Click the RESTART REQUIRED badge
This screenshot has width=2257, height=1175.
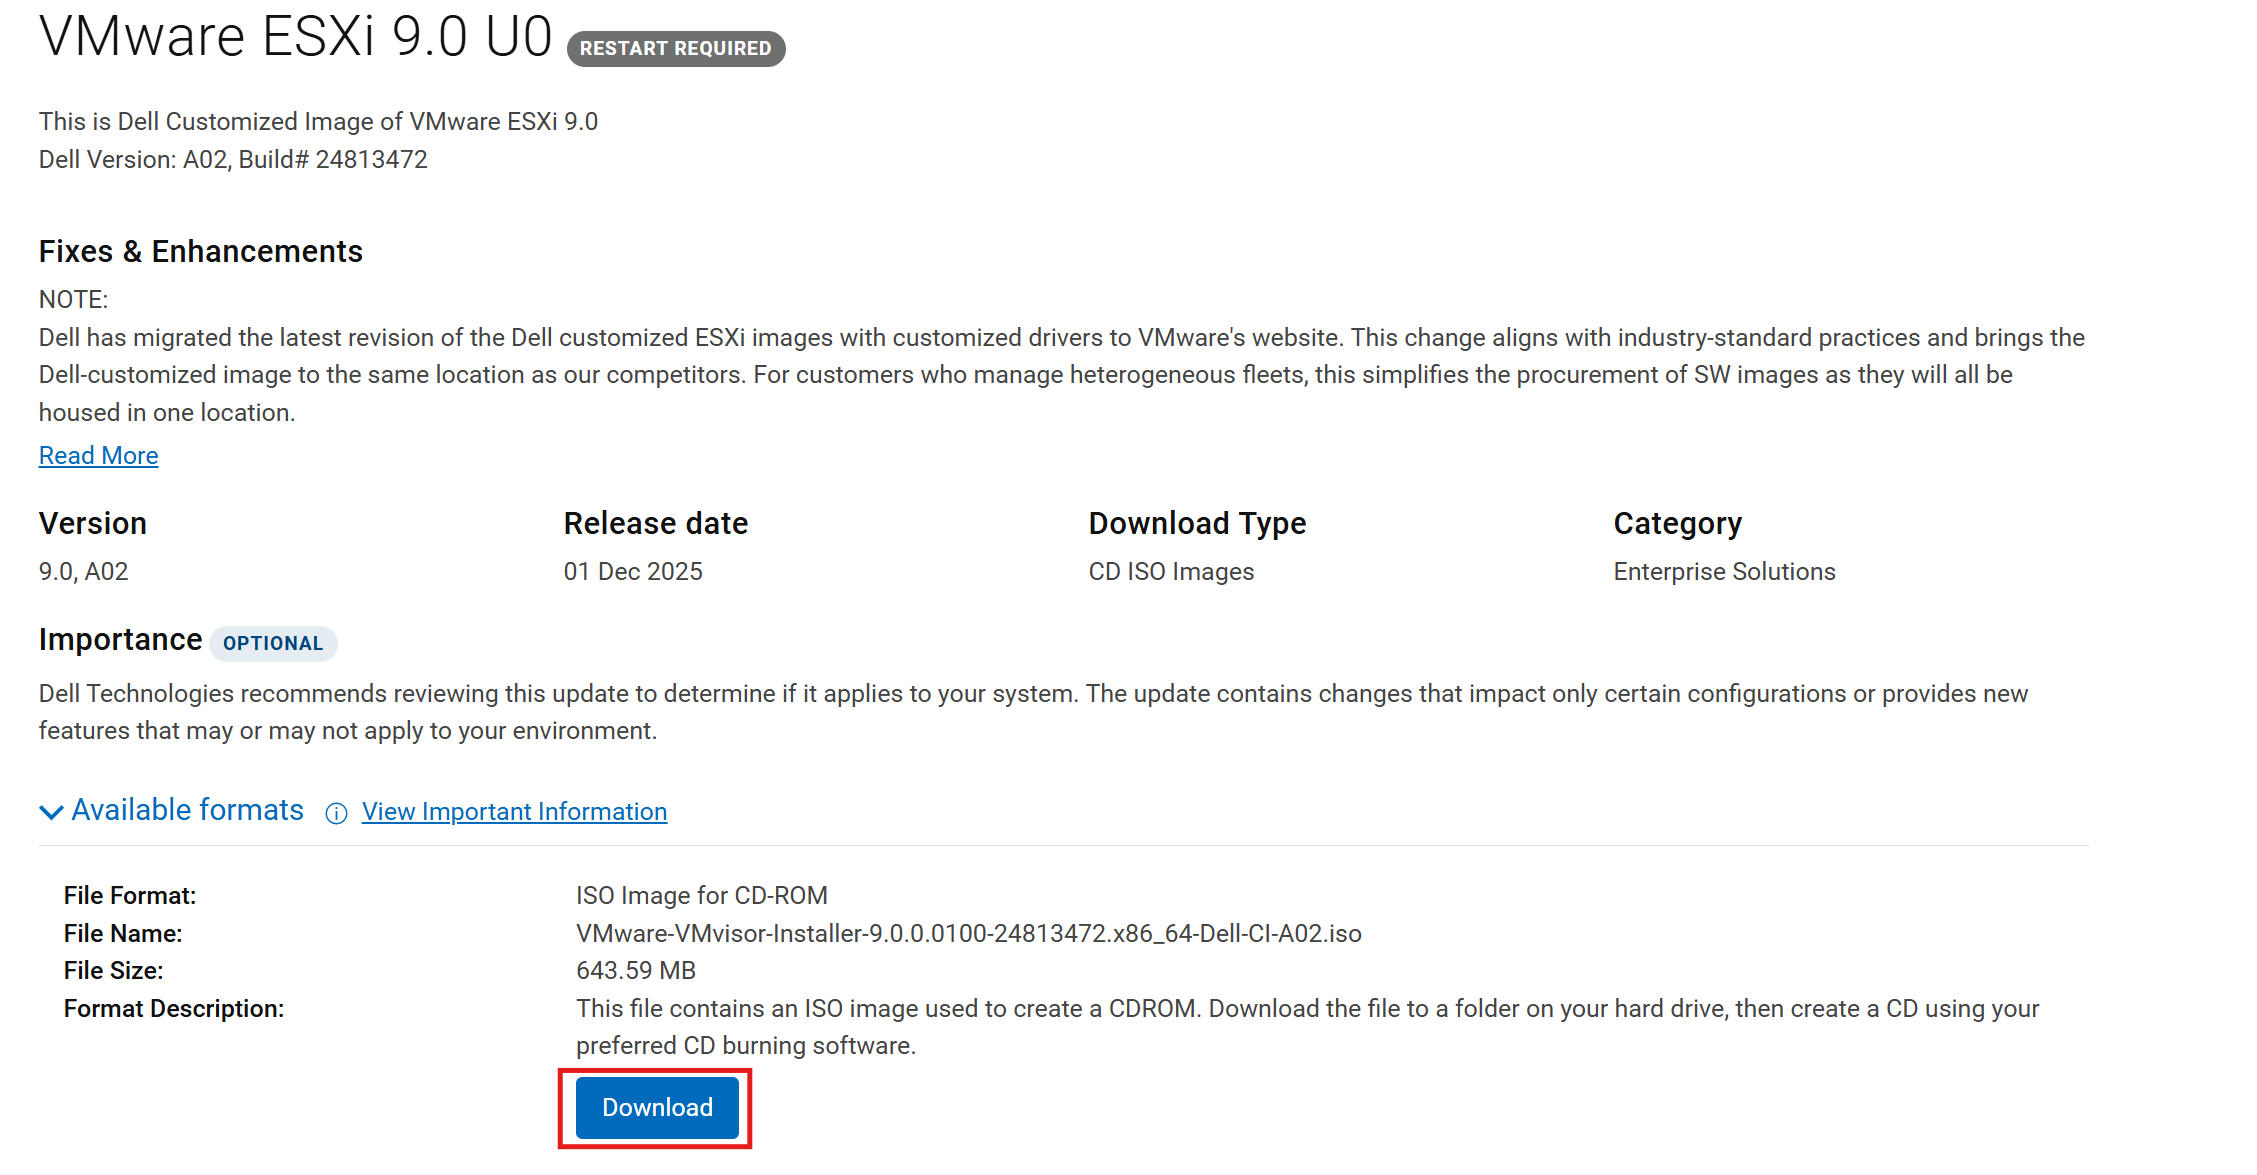(x=675, y=48)
